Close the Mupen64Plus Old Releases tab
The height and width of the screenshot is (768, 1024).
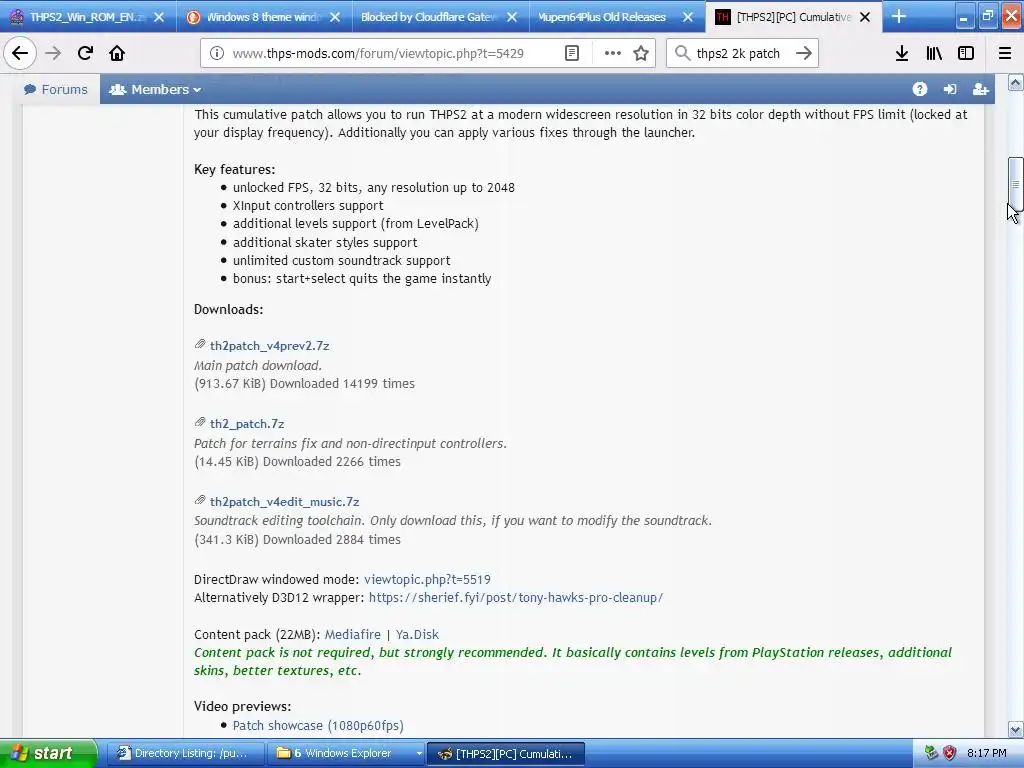click(x=688, y=17)
